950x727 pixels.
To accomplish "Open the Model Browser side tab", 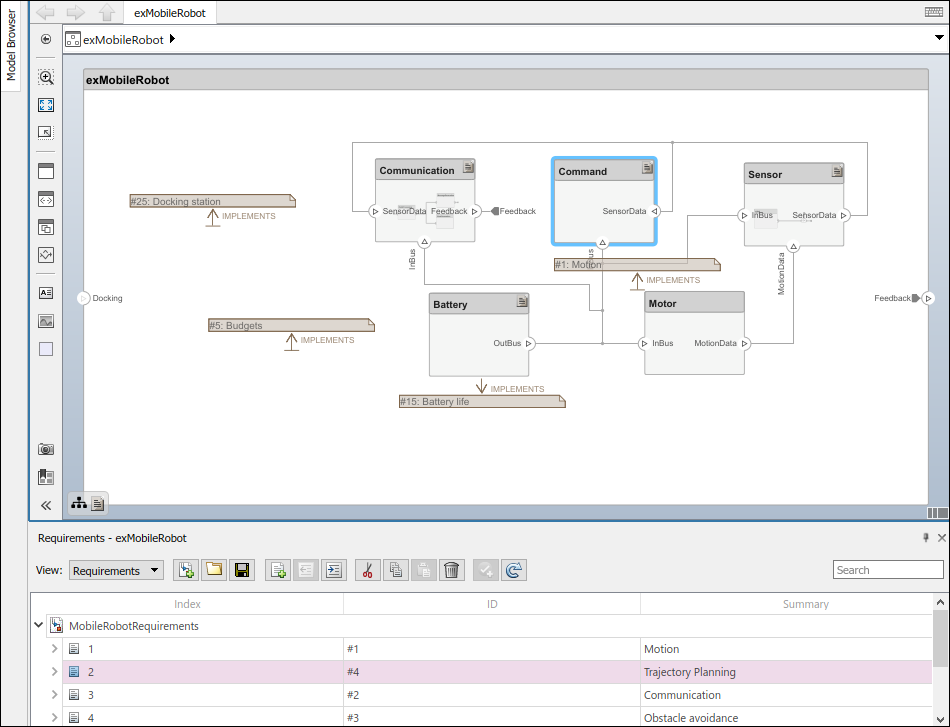I will tap(12, 46).
